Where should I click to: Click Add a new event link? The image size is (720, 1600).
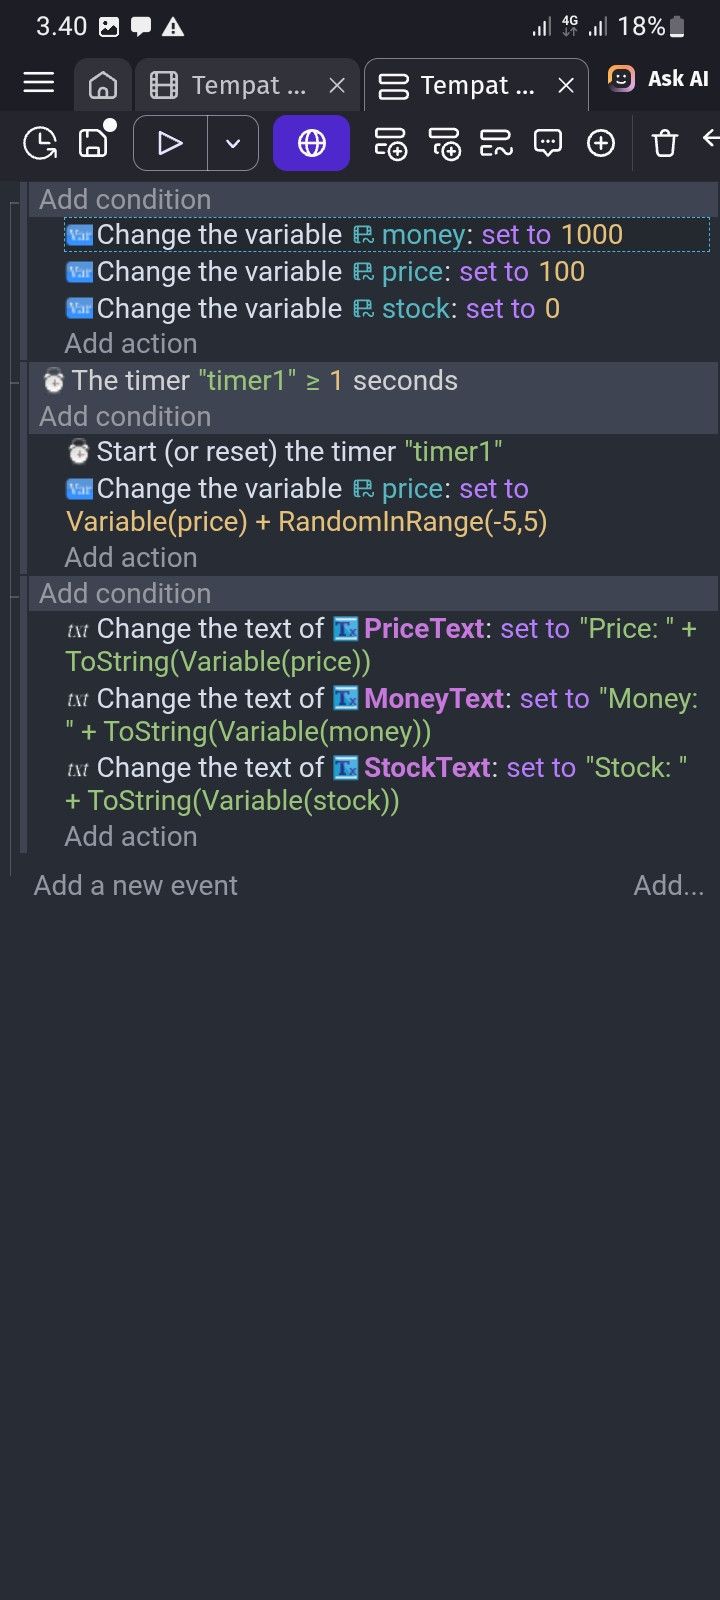136,886
